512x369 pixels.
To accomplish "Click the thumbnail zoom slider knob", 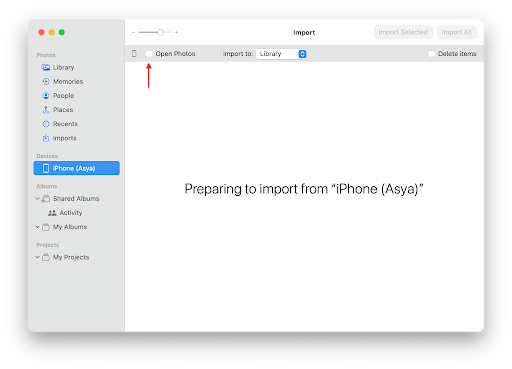I will 161,32.
